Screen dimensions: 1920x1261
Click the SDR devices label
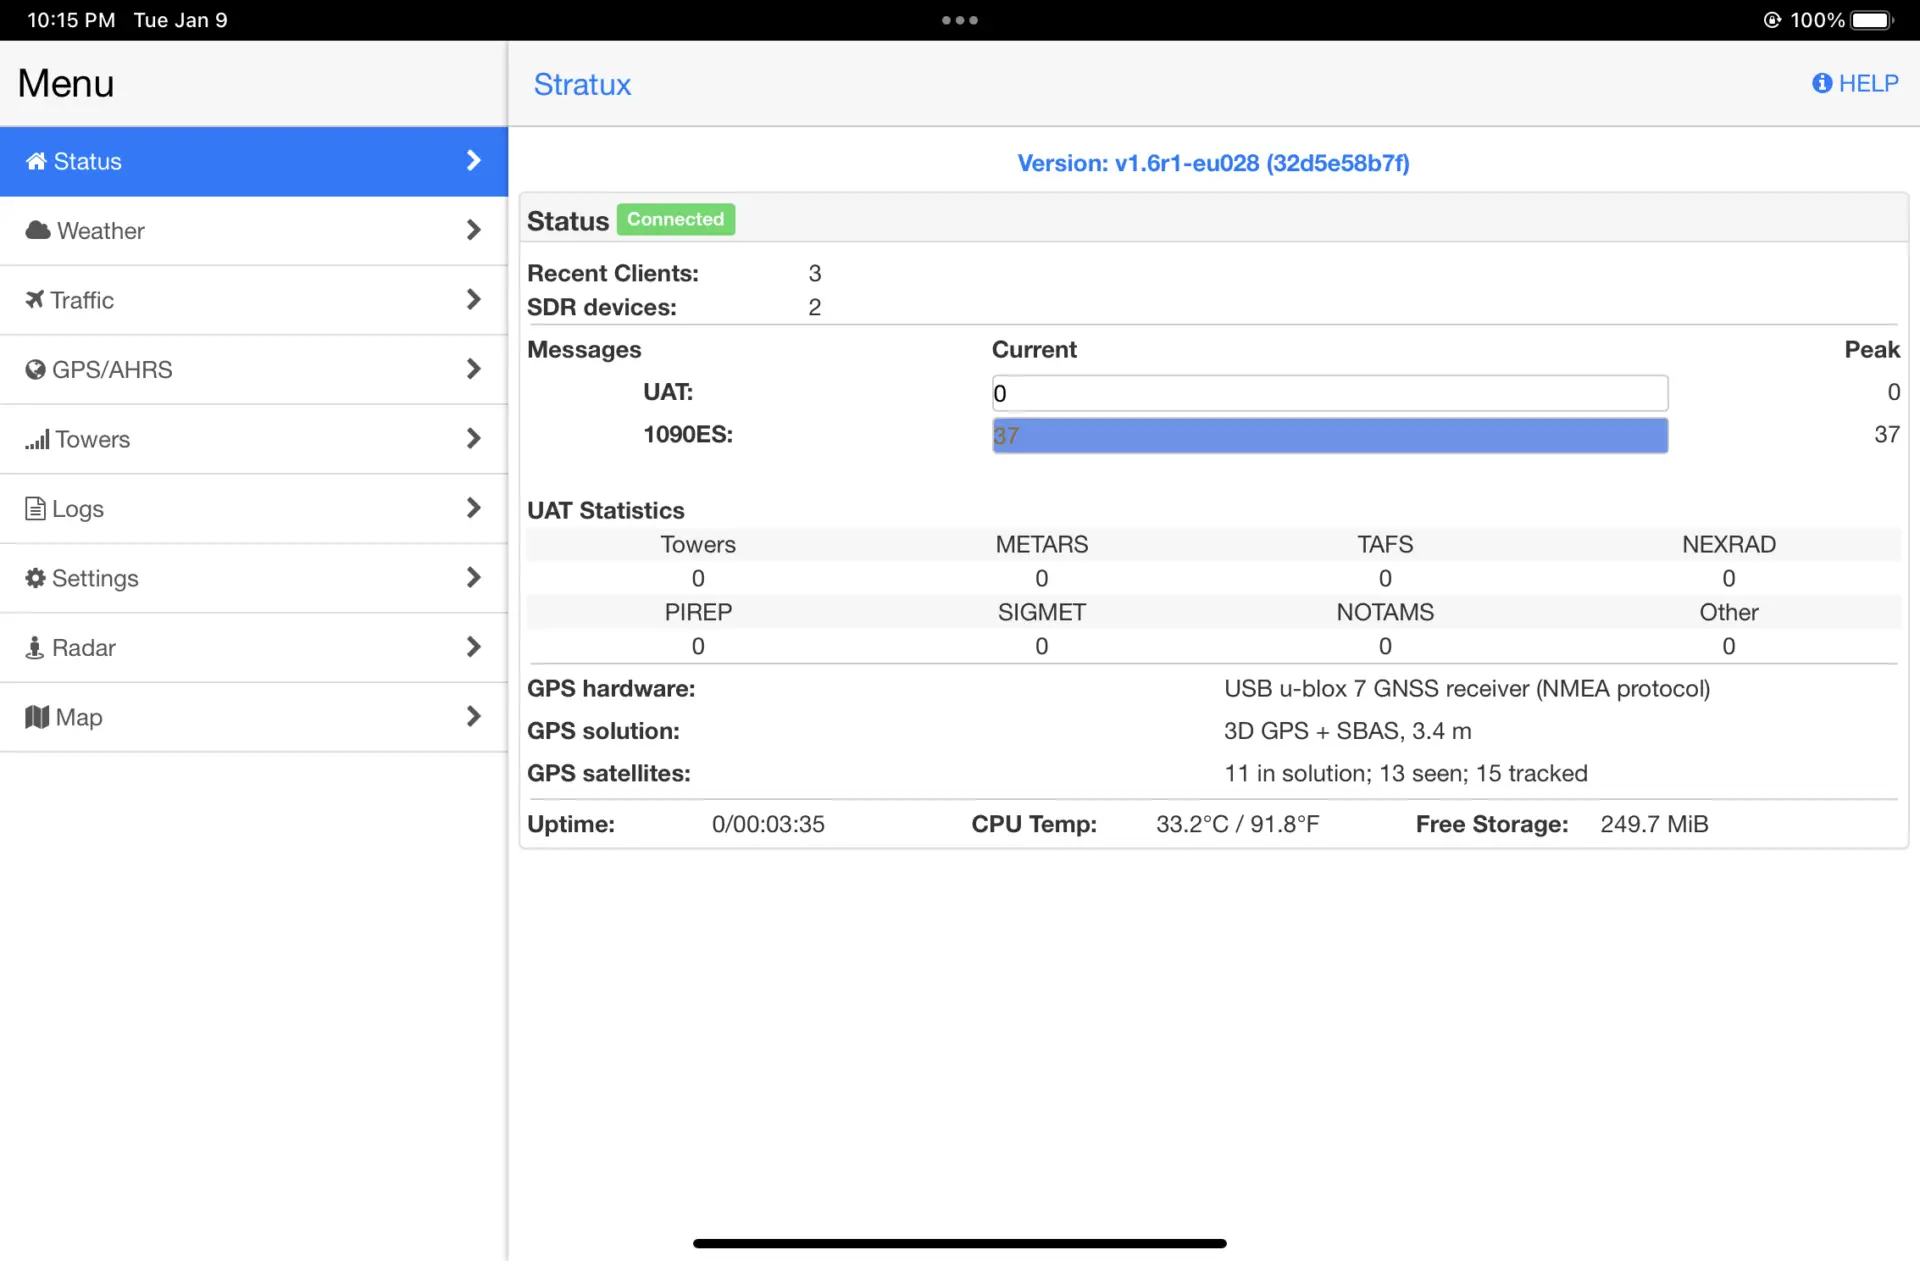(602, 307)
